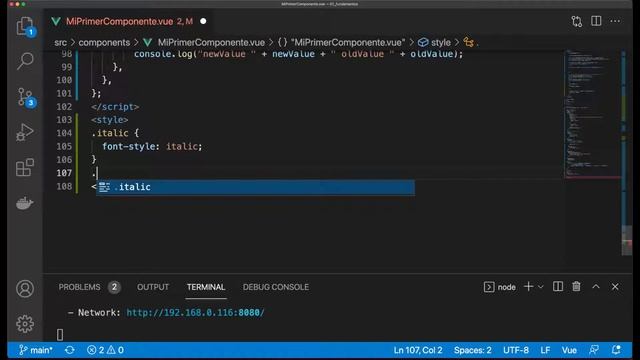Click the </script> tag on line 102

tap(115, 107)
